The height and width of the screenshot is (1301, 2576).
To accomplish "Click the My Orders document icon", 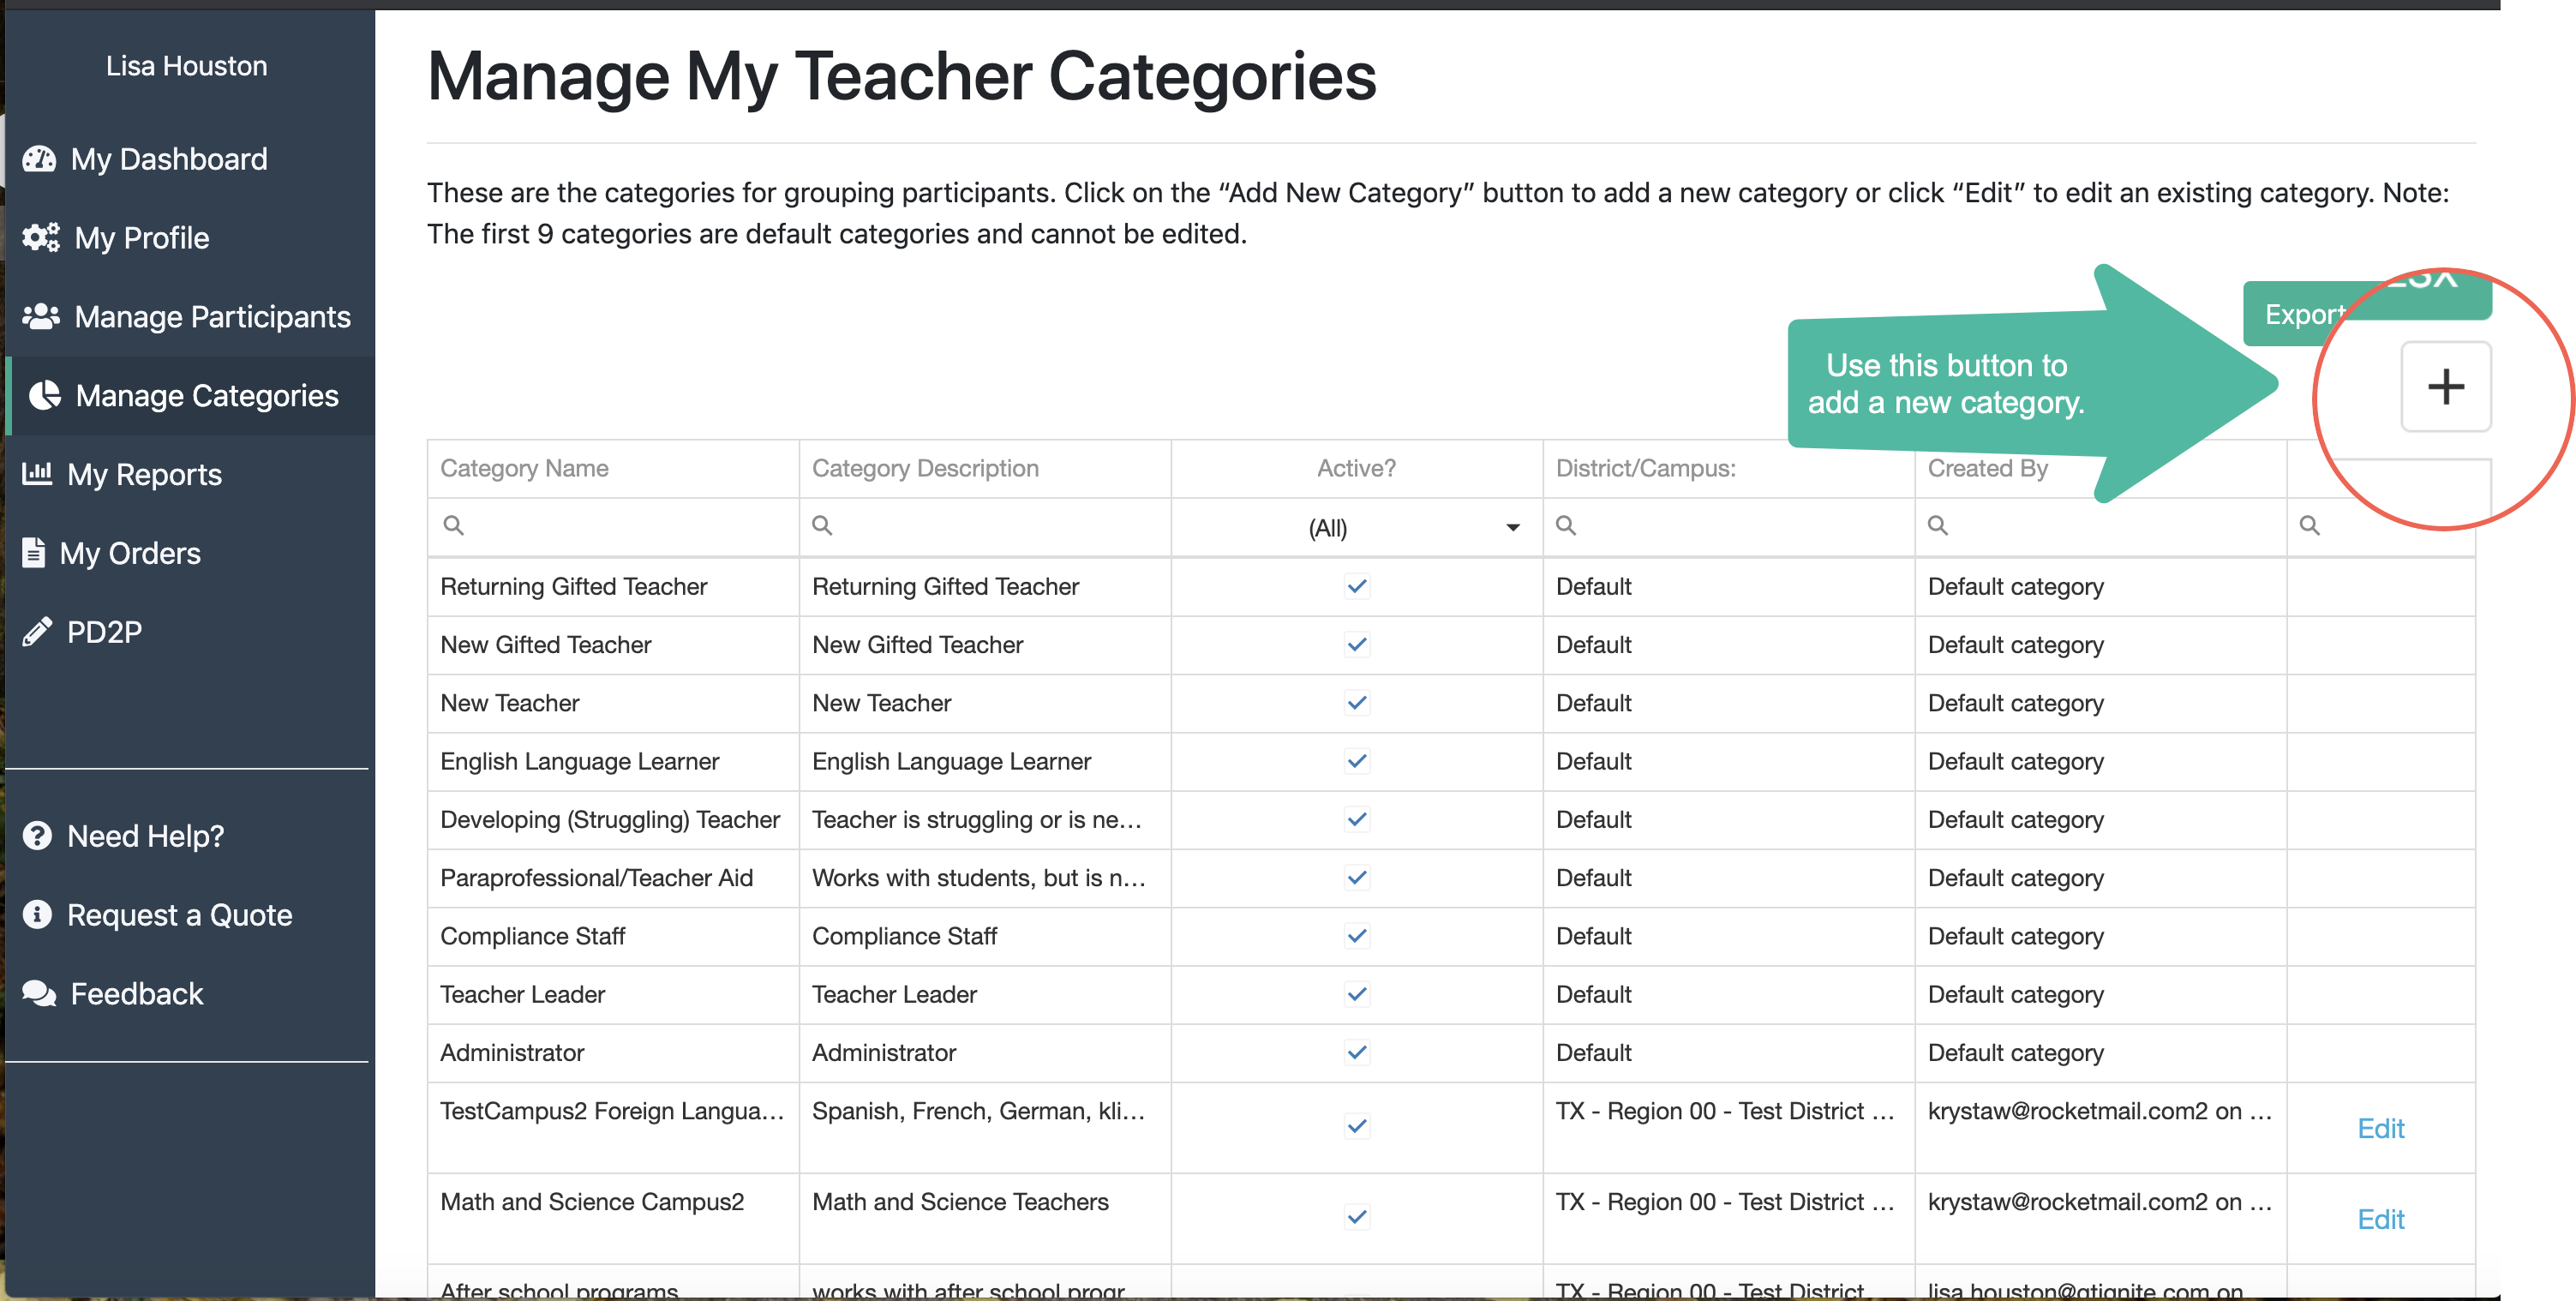I will click(x=34, y=553).
